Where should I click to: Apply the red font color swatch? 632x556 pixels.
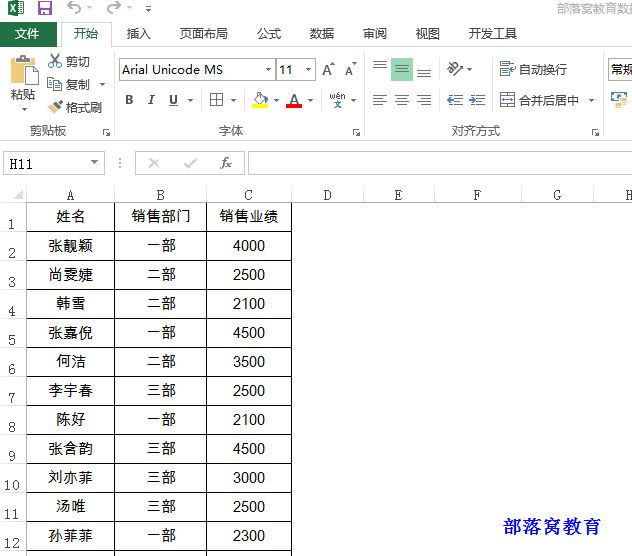[x=294, y=100]
